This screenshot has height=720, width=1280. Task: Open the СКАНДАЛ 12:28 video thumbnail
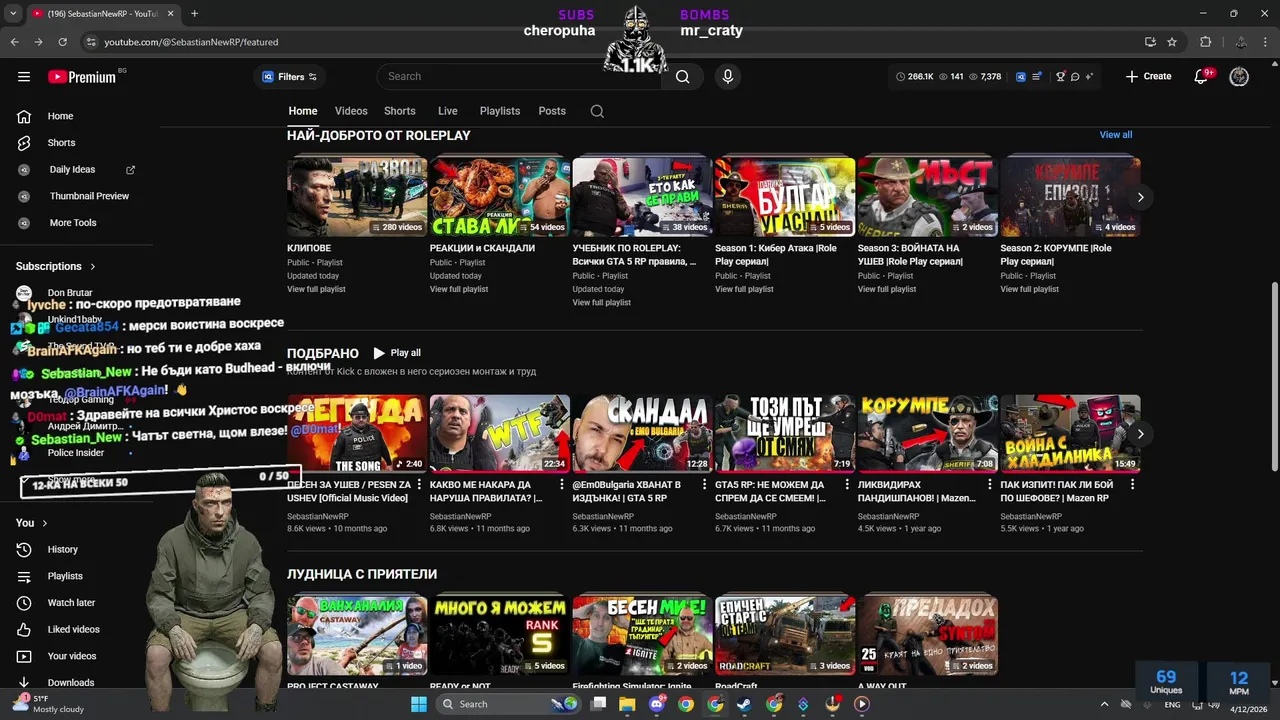click(x=642, y=433)
